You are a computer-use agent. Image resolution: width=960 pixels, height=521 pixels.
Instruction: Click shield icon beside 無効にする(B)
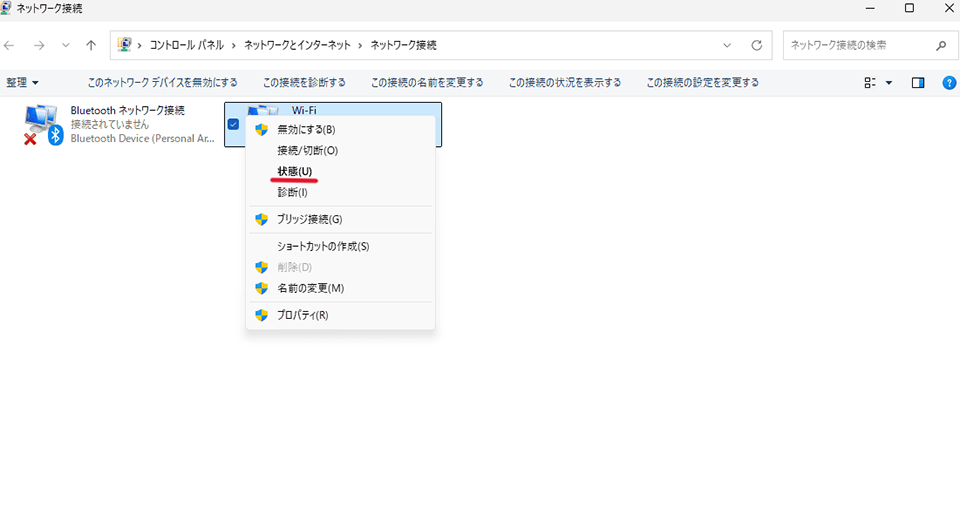click(x=261, y=130)
